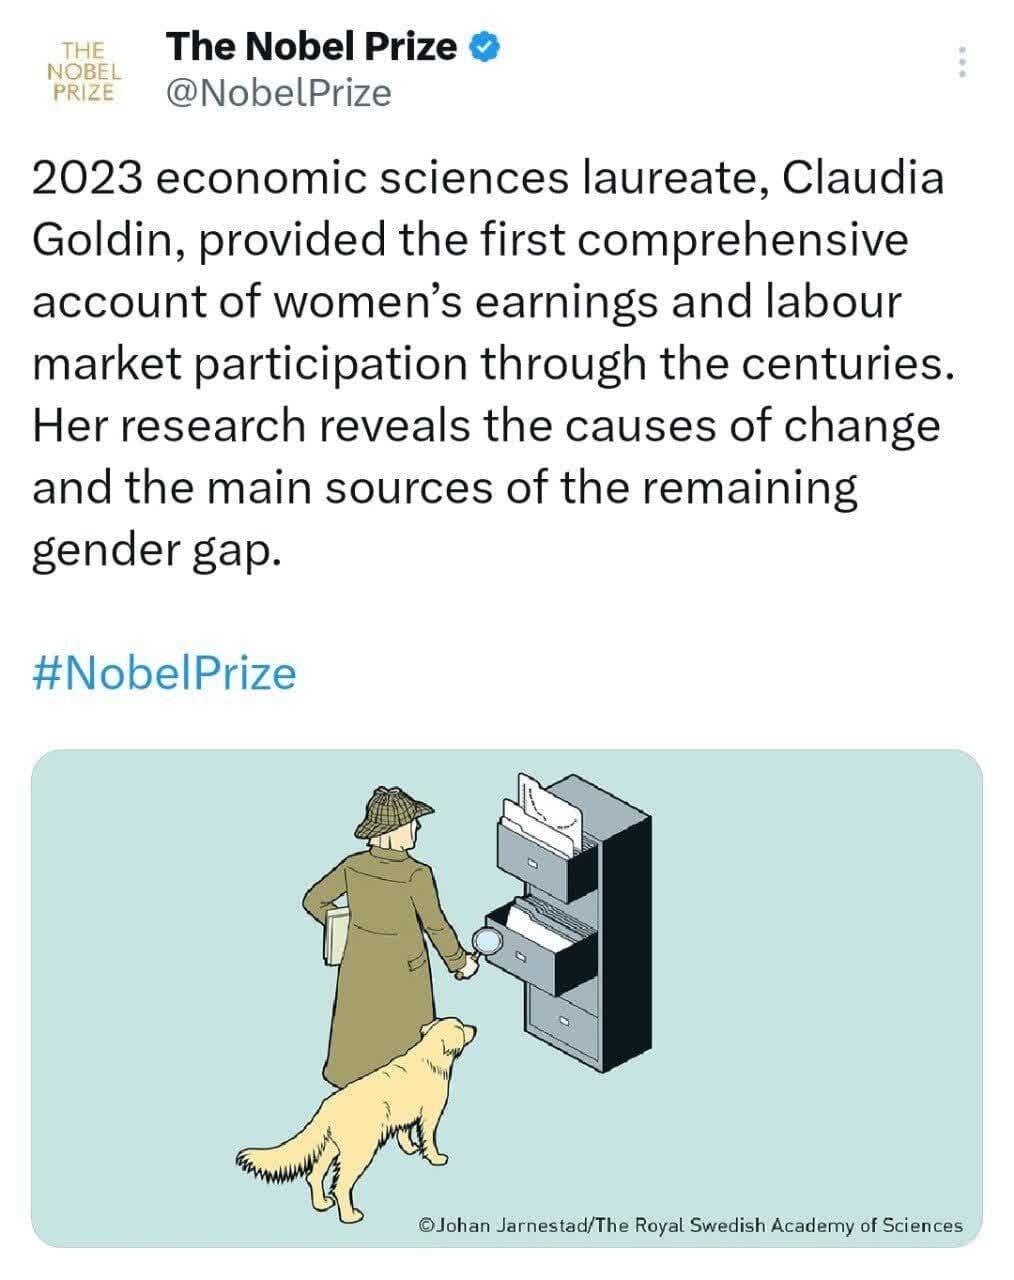The height and width of the screenshot is (1280, 1014).
Task: Click the Nobel Prize profile logo avatar
Action: click(84, 70)
